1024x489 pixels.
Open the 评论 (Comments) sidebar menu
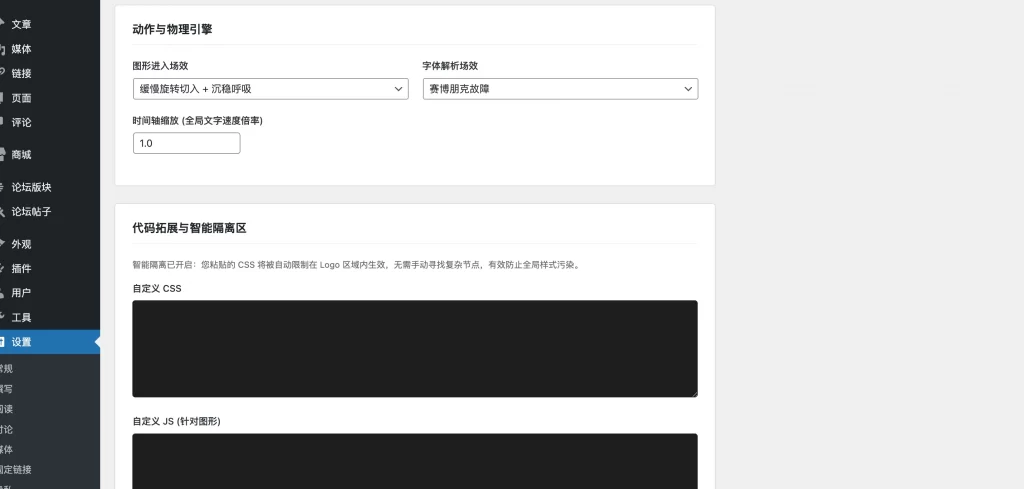point(21,122)
